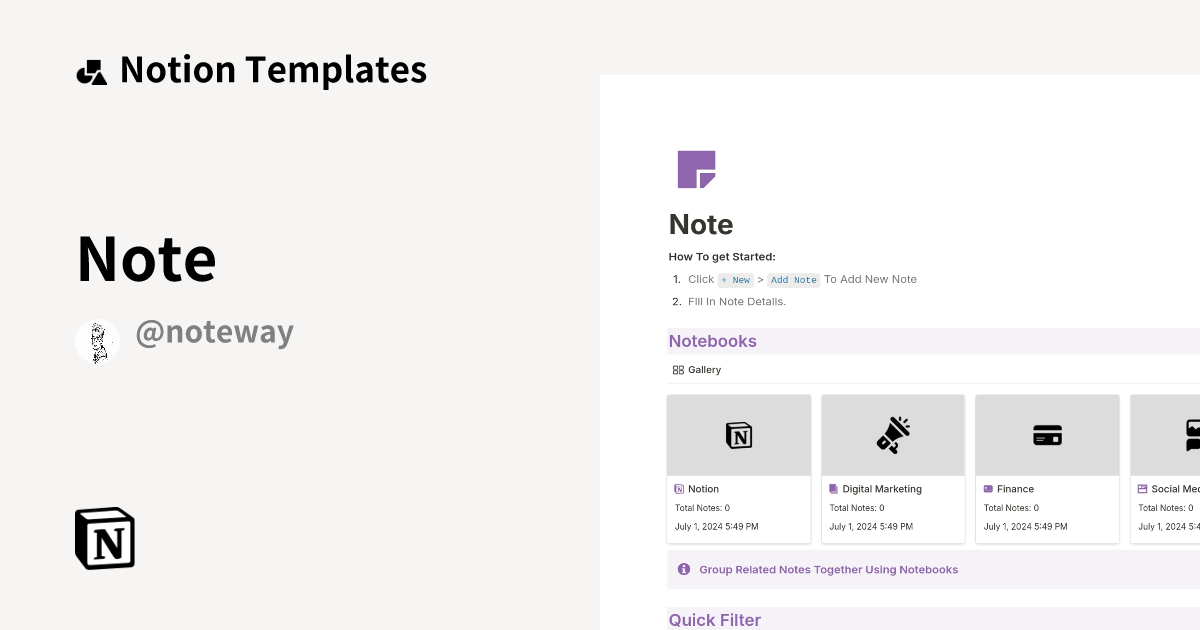Click the Social Media notebook cover icon

pos(1193,434)
